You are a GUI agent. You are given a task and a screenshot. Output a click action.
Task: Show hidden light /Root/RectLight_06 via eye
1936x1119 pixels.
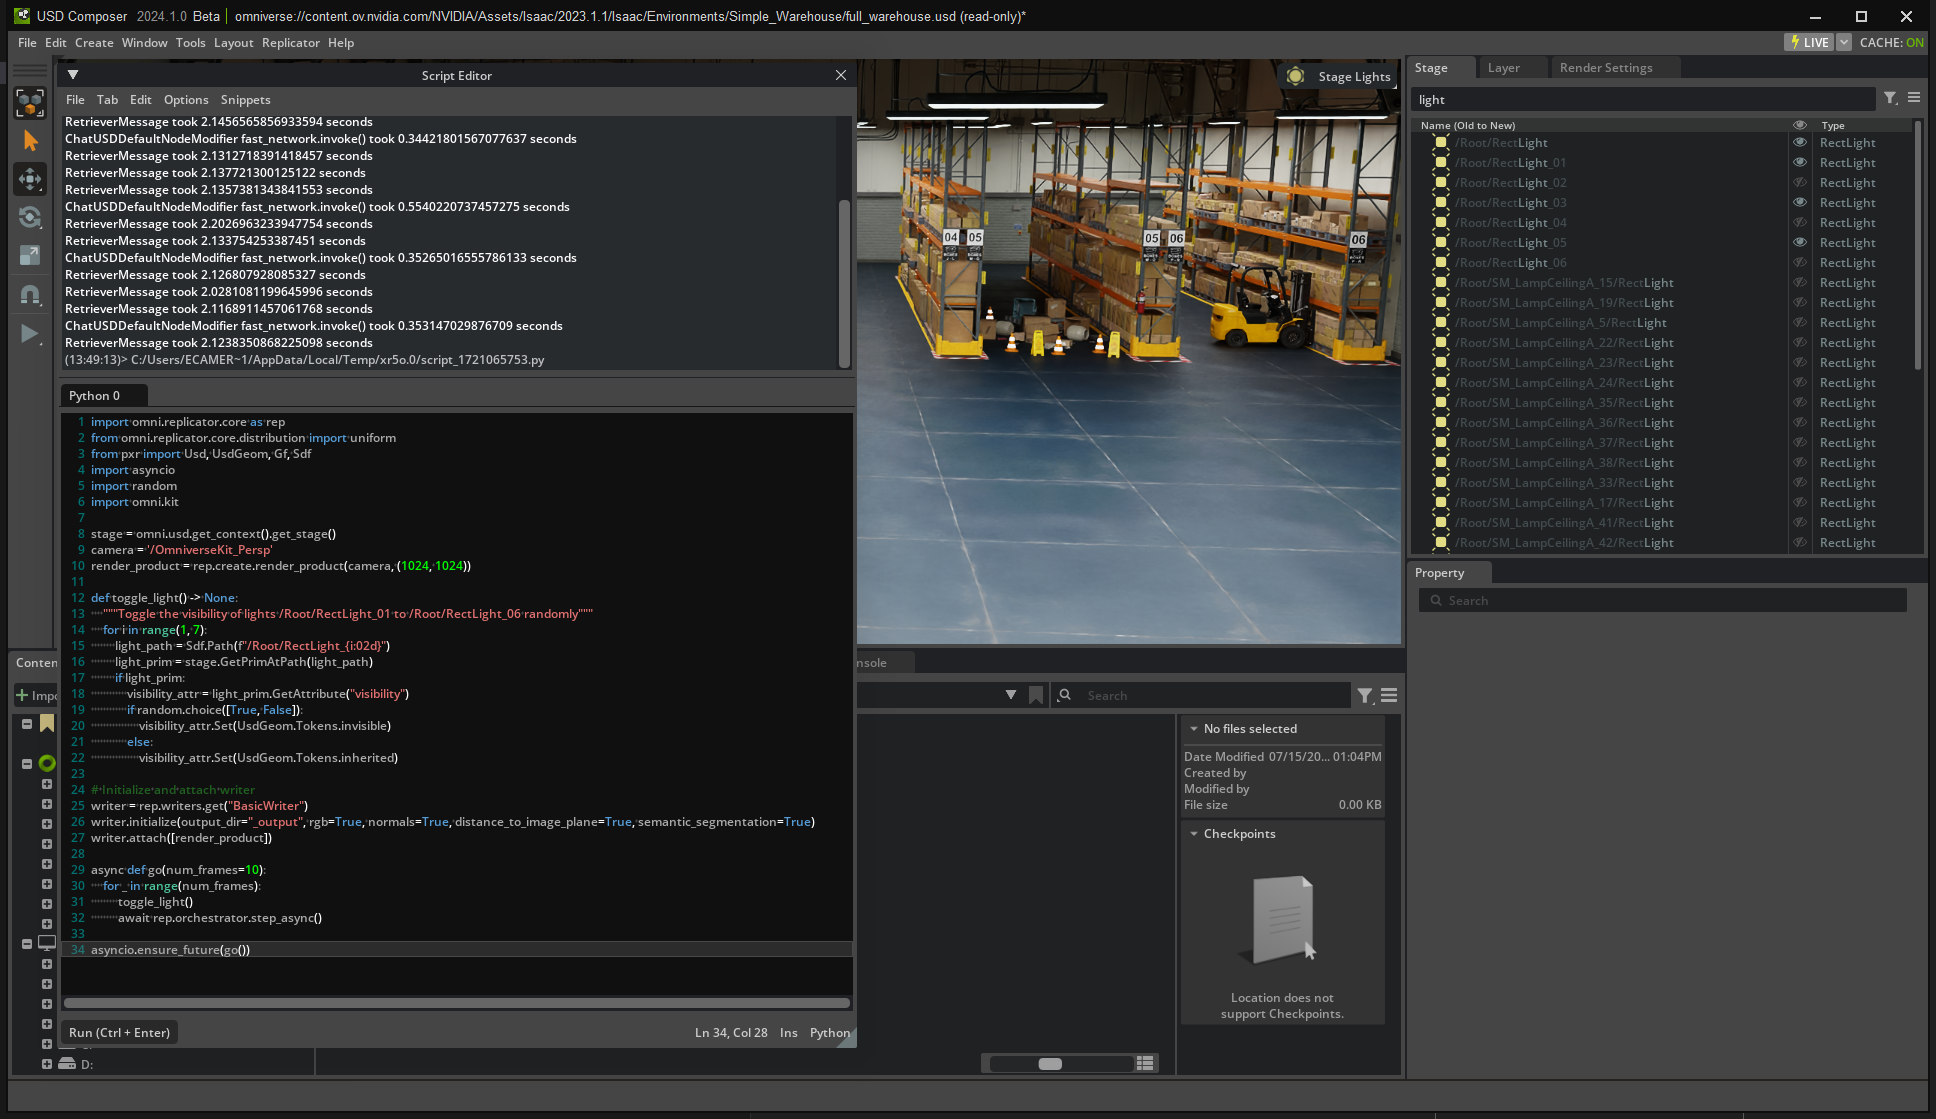point(1799,262)
